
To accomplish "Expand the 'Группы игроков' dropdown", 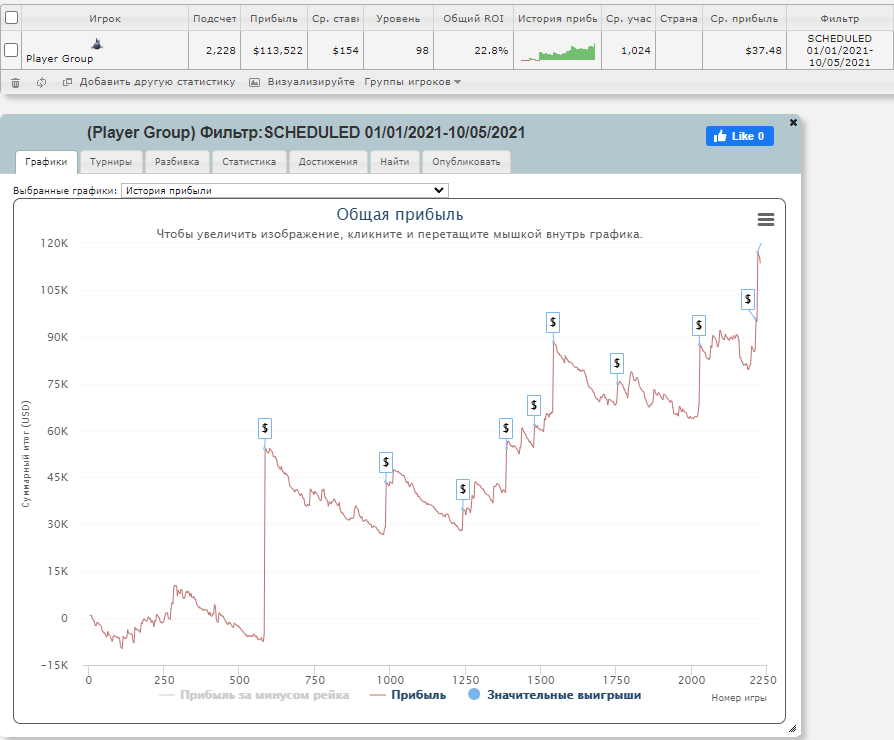I will [413, 82].
